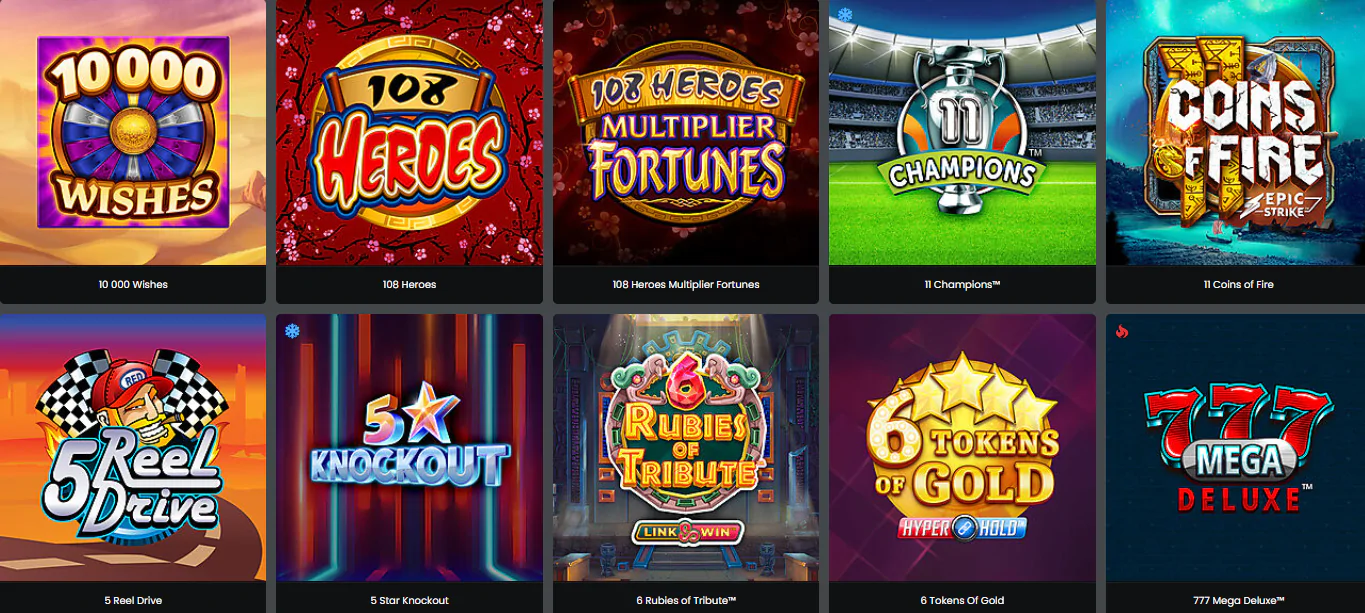Click the snowflake icon on 11 Champions
This screenshot has height=613, width=1365.
coord(845,15)
